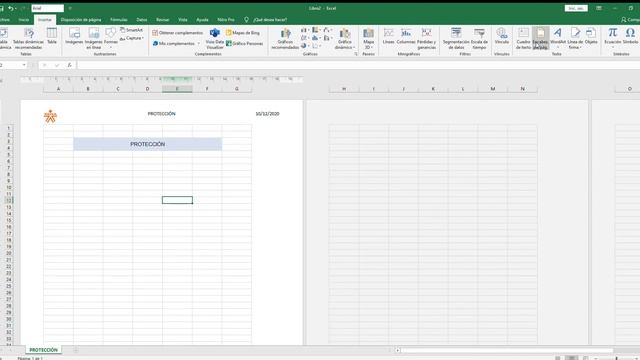Screen dimensions: 640x360
Task: Select the PROTECCIÓN sheet tab
Action: 43,350
